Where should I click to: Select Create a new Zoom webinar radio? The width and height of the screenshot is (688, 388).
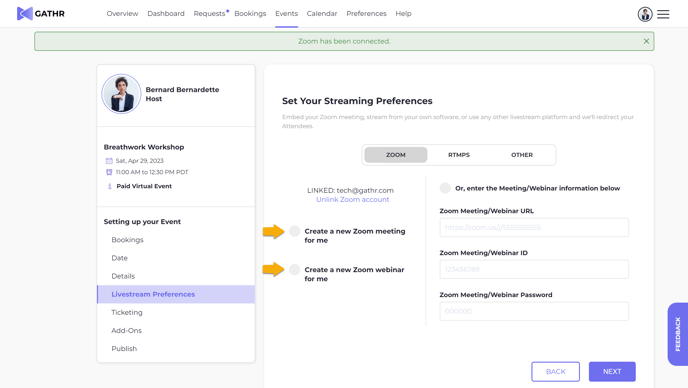pos(294,269)
